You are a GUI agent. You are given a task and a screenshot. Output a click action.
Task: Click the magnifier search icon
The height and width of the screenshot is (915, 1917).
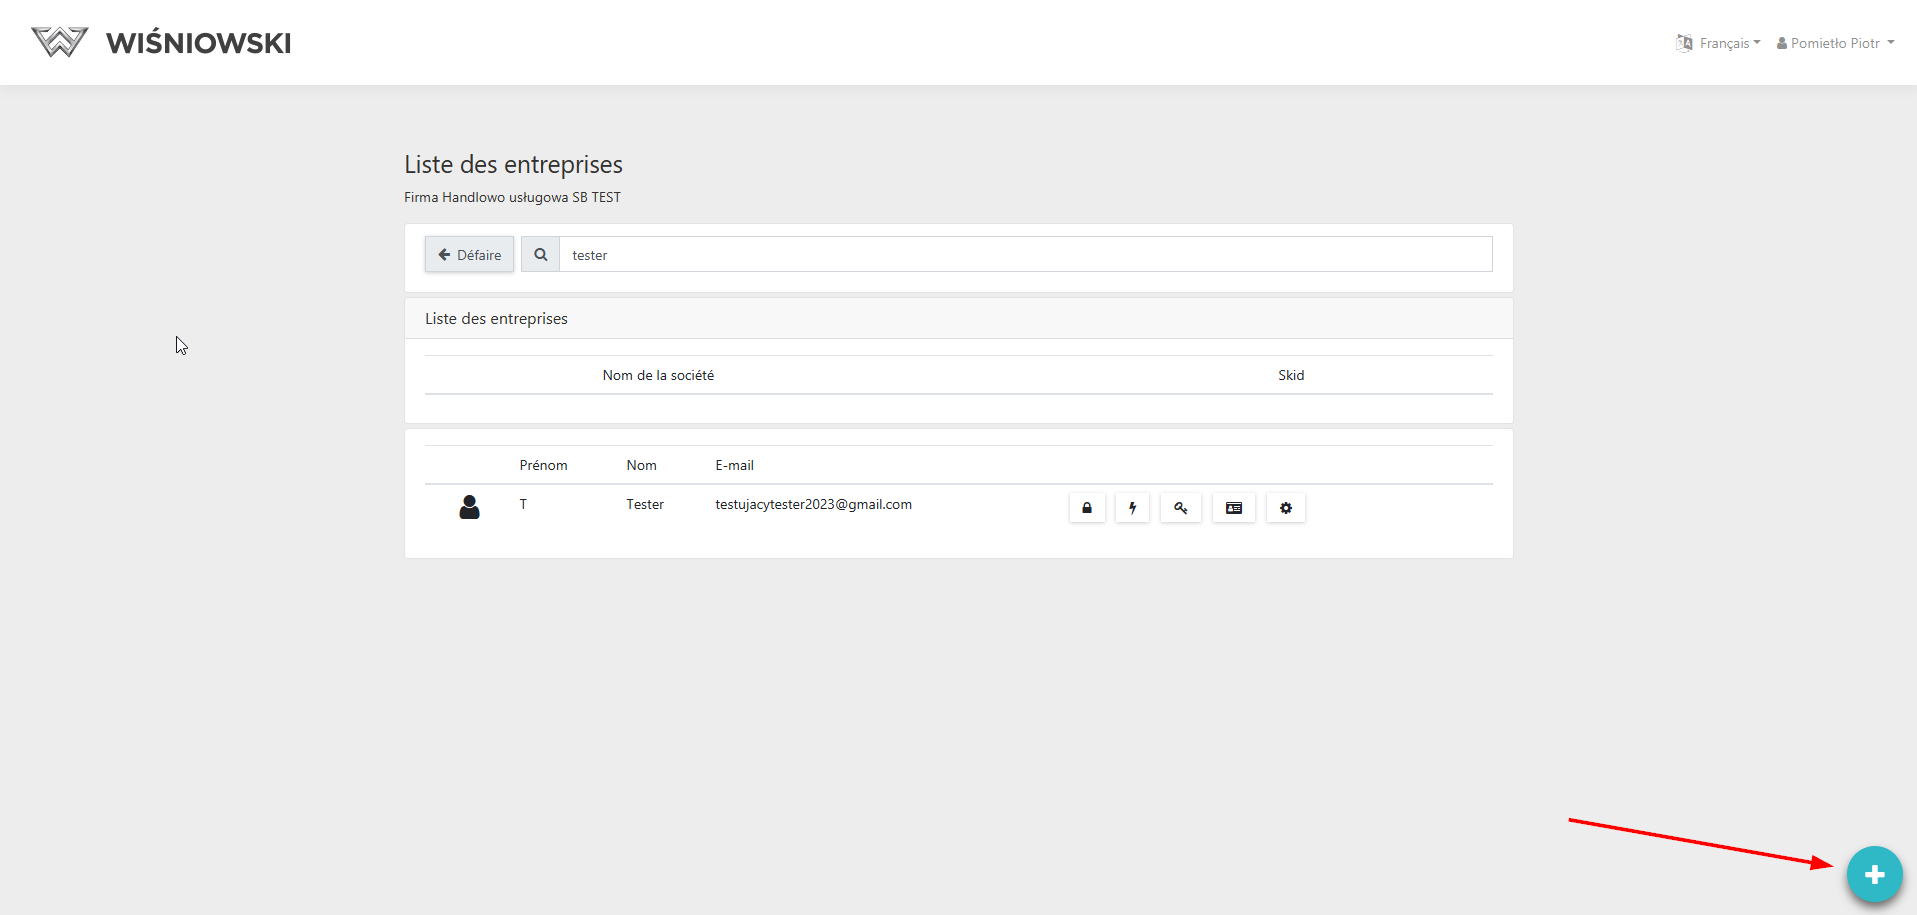pos(540,255)
